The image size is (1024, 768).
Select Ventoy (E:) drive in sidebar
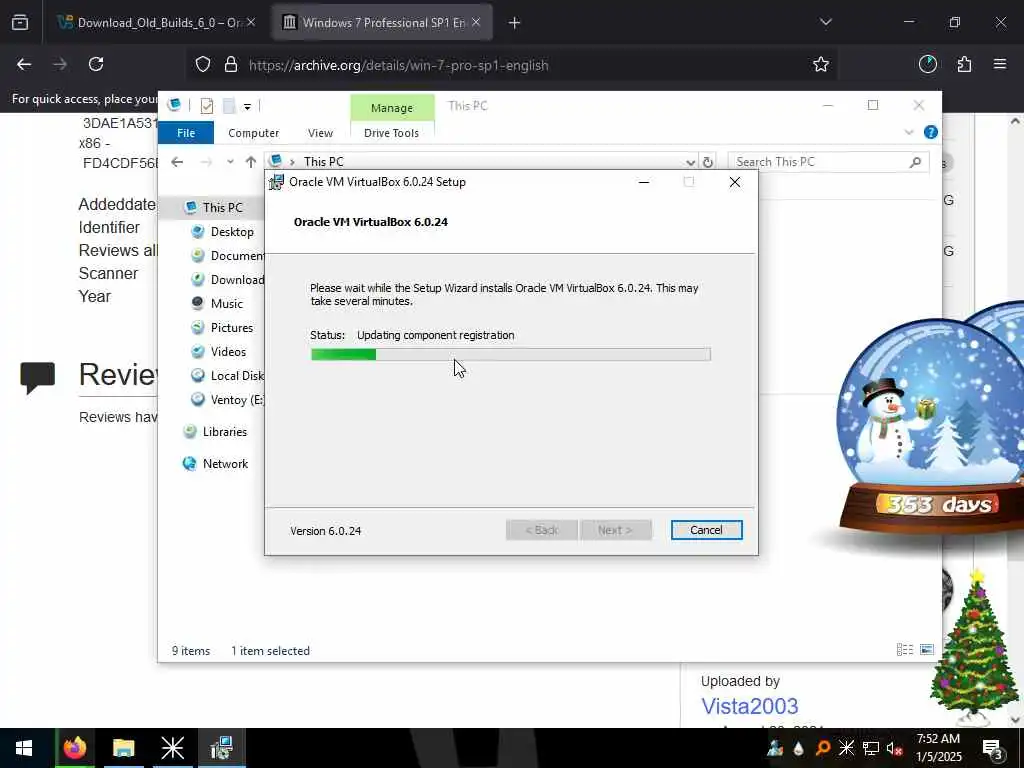[227, 400]
